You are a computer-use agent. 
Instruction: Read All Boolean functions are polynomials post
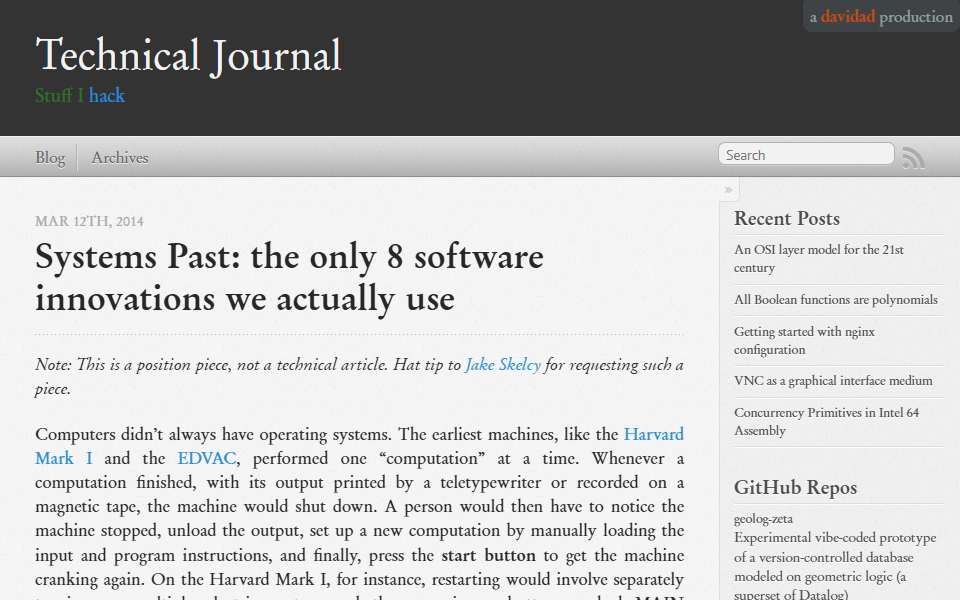[836, 299]
